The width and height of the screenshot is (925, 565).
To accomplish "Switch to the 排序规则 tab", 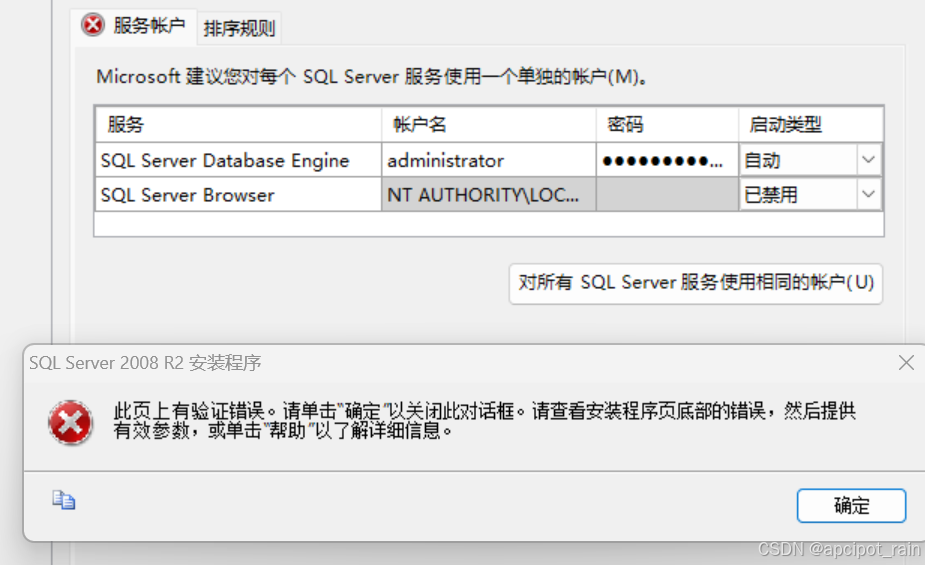I will 239,28.
